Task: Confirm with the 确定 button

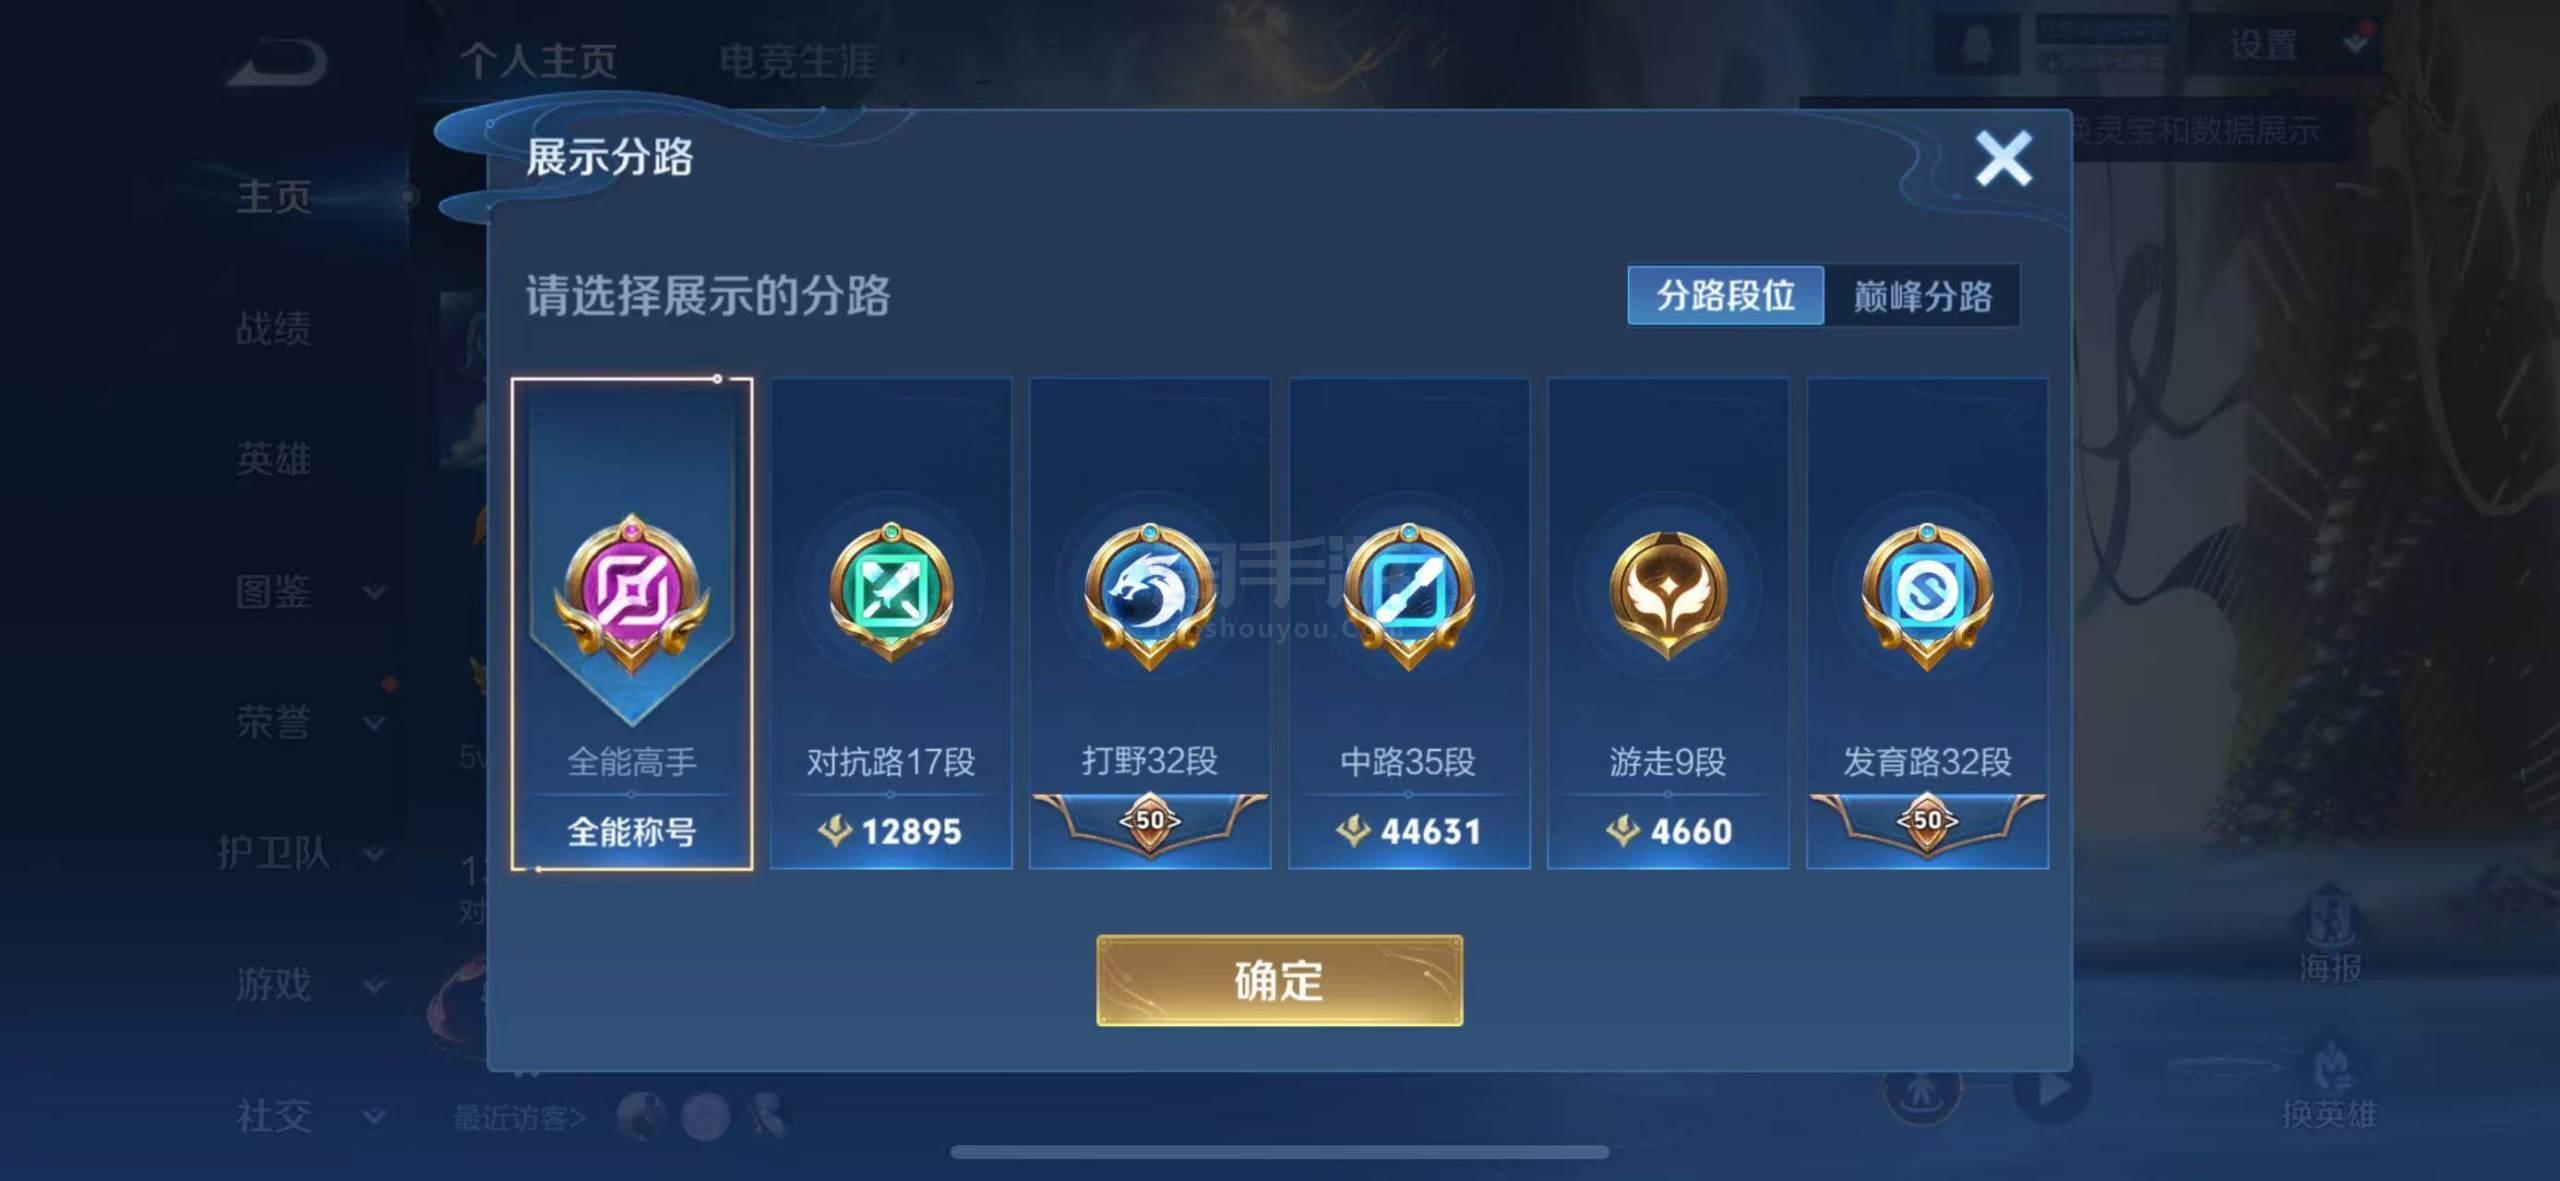Action: tap(1279, 980)
